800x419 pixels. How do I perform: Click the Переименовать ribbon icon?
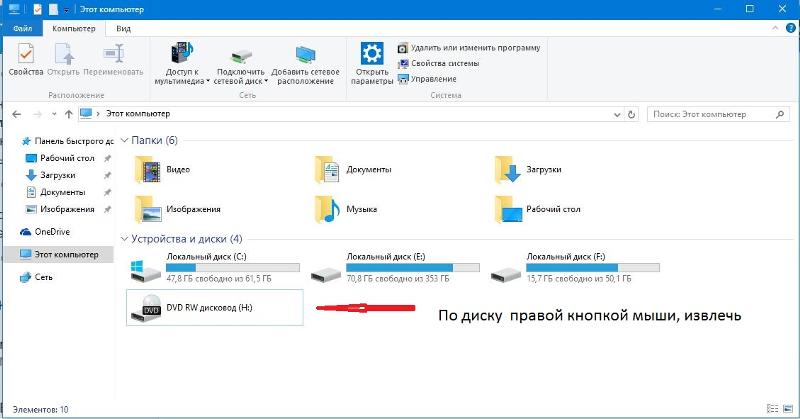click(113, 53)
